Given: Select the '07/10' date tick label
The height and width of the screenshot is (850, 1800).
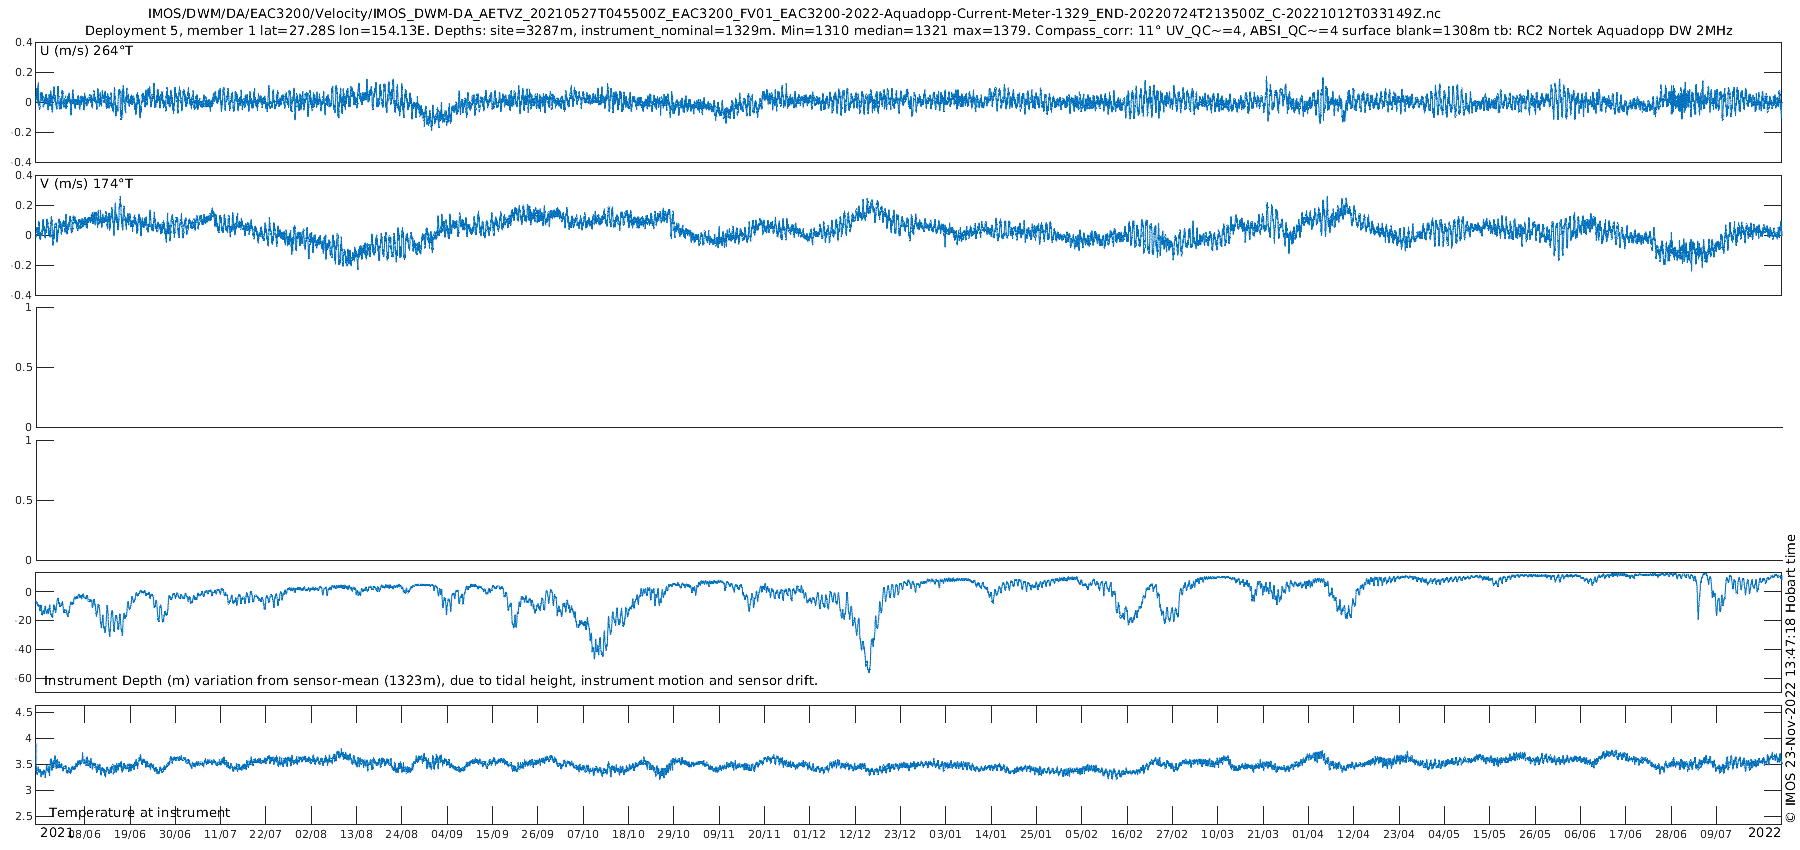Looking at the screenshot, I should (x=583, y=834).
